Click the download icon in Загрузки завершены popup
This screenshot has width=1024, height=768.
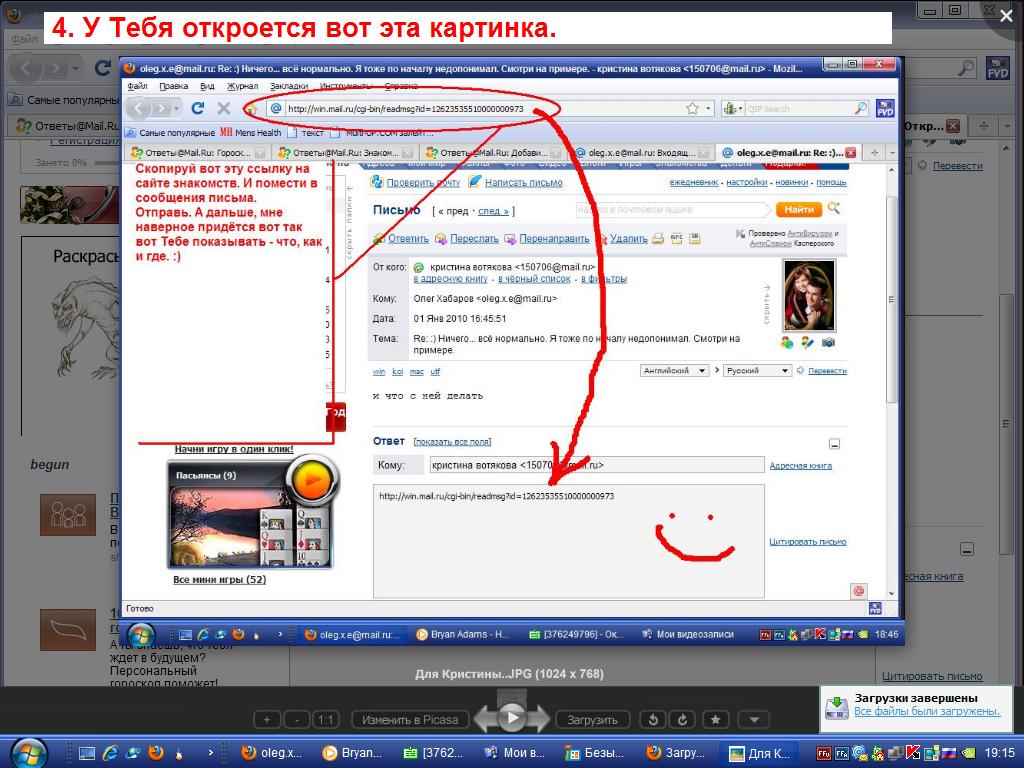[x=837, y=707]
